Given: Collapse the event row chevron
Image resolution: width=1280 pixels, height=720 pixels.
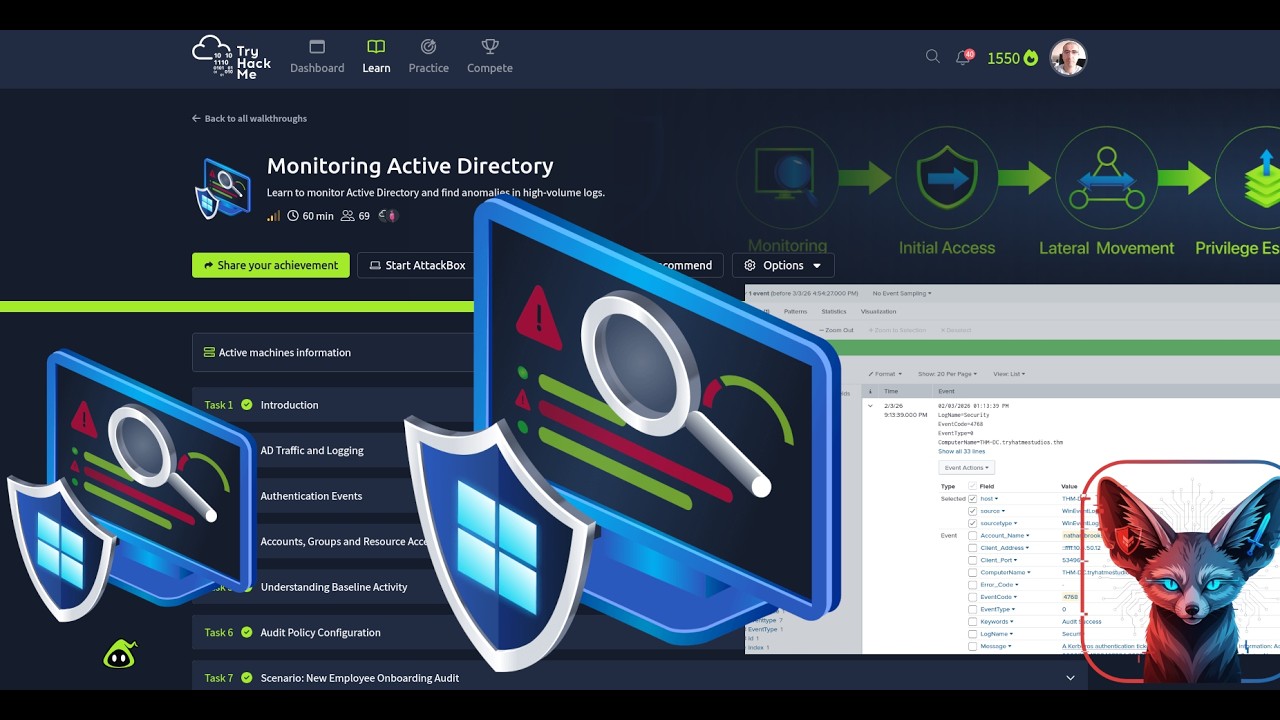Looking at the screenshot, I should (x=870, y=406).
